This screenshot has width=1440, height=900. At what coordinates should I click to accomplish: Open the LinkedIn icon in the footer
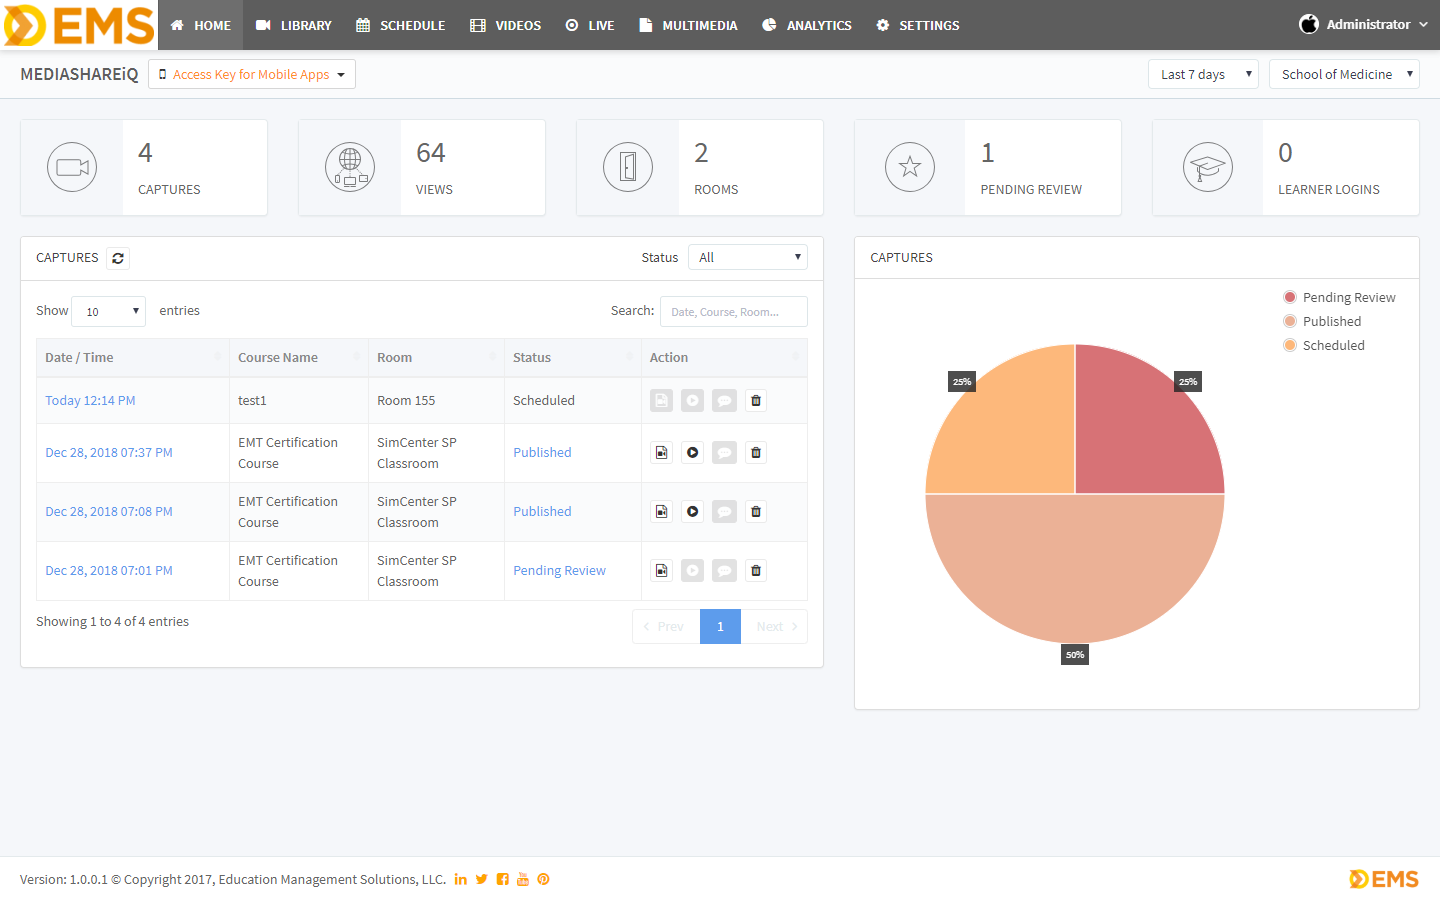point(461,880)
